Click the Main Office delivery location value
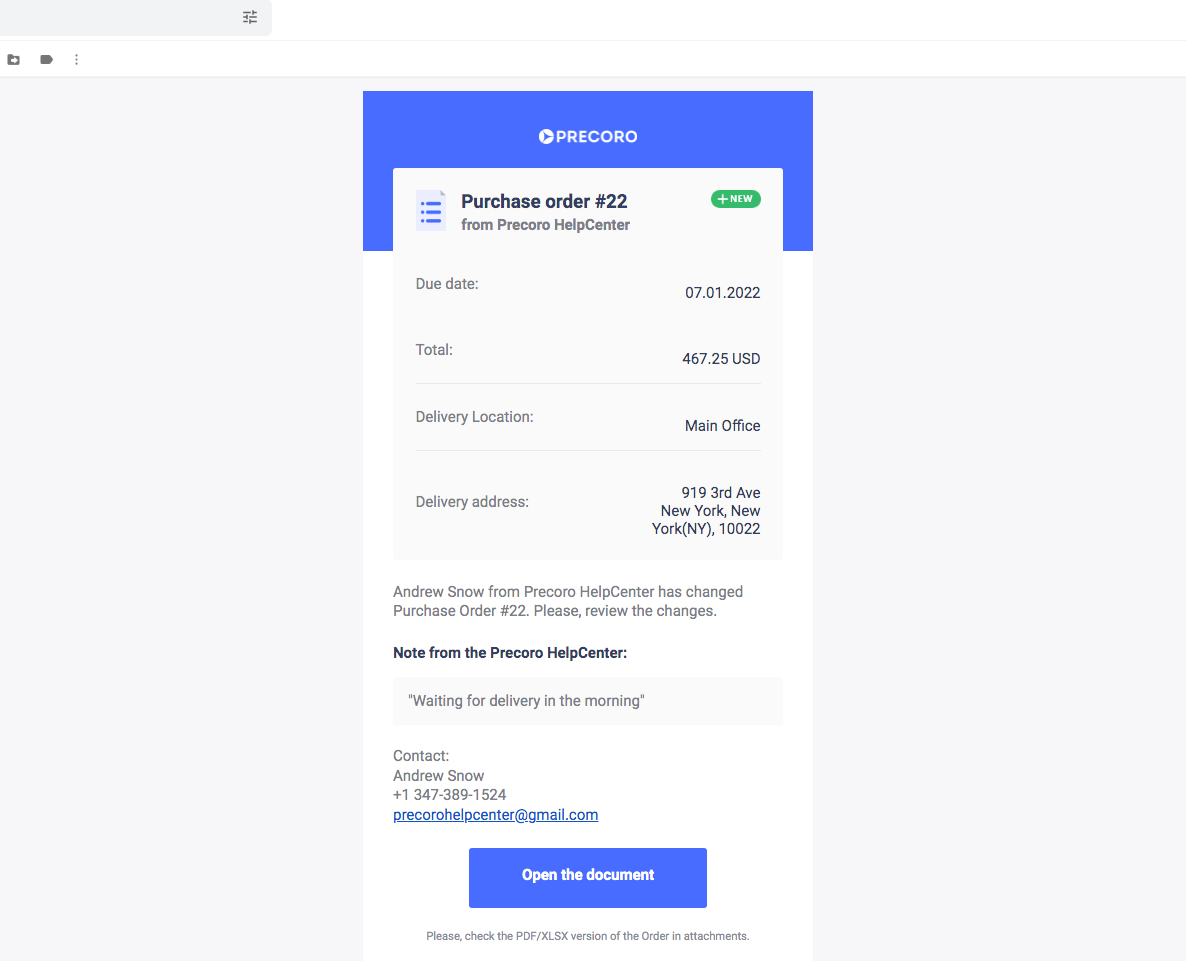This screenshot has width=1186, height=961. (722, 426)
